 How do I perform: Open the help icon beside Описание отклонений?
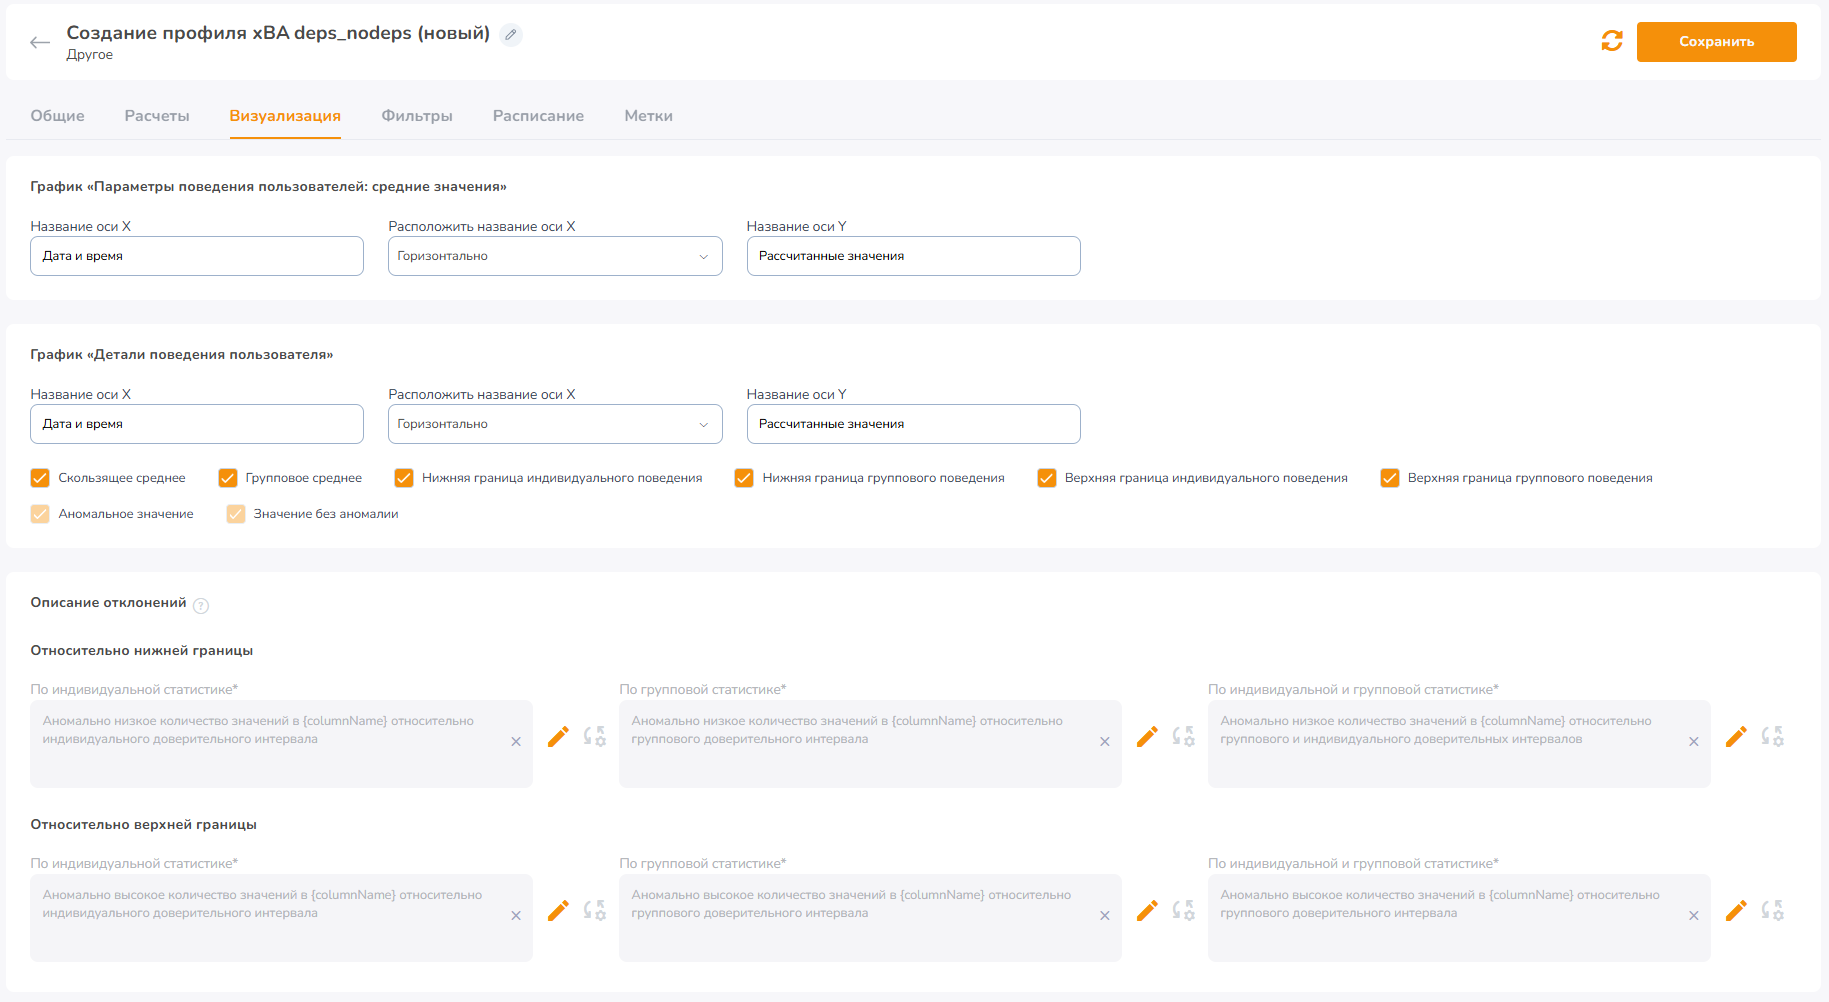tap(201, 605)
